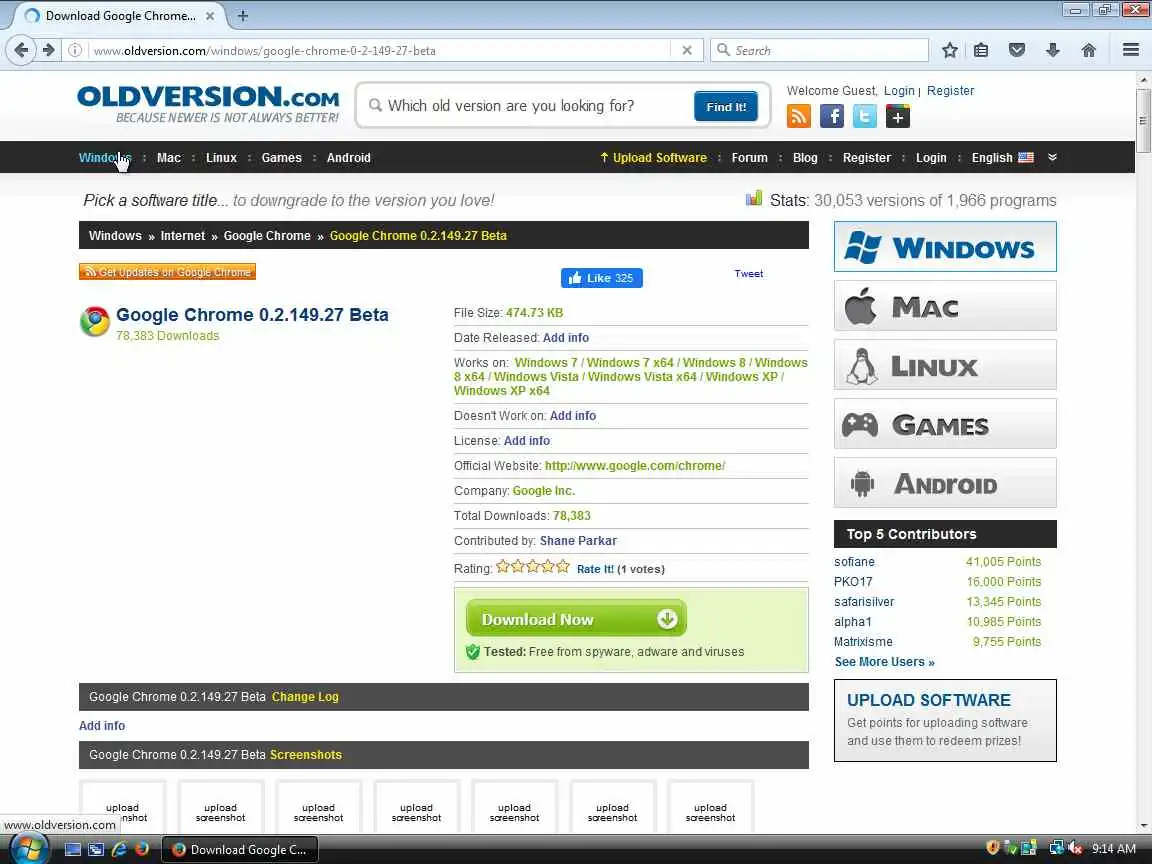This screenshot has height=864, width=1152.
Task: Click Show Desktop taskbar icon
Action: (x=73, y=849)
